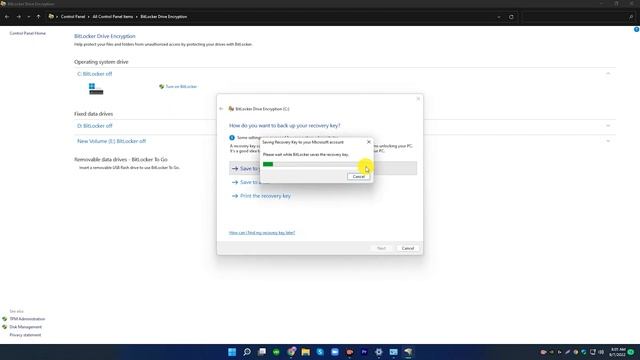Screen dimensions: 640x360
Task: Expand the D: drive section chevron
Action: pos(608,126)
